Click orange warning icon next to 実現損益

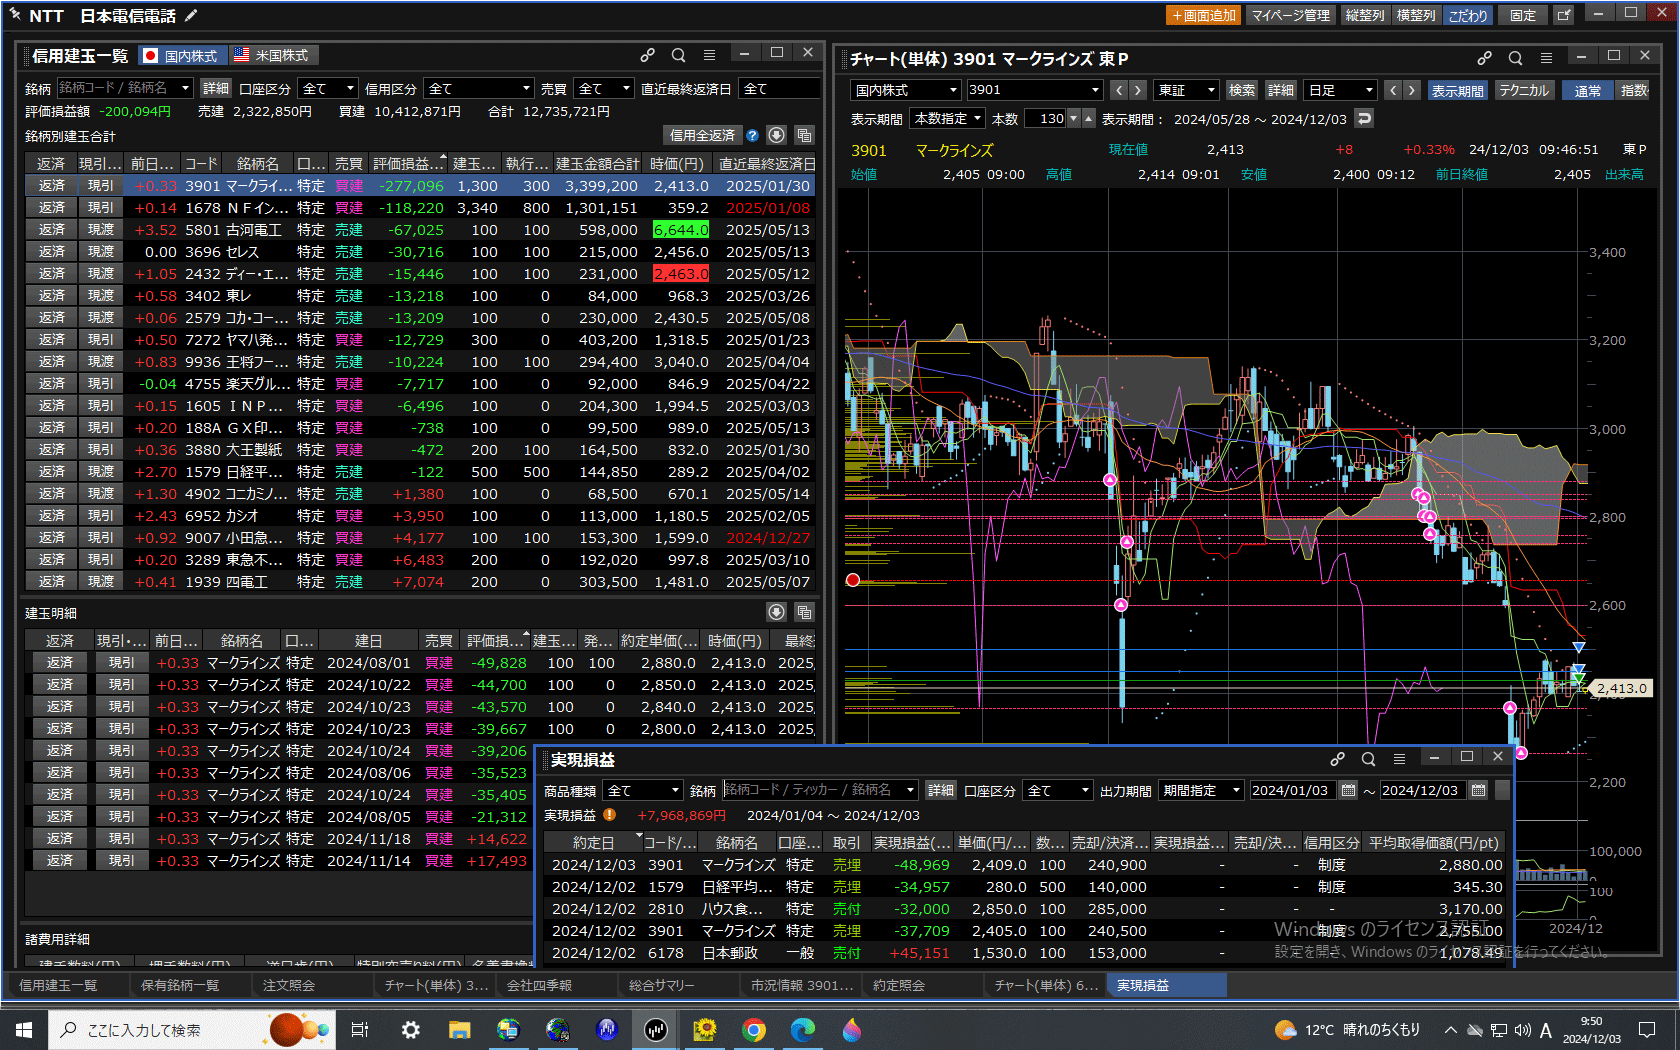(609, 815)
